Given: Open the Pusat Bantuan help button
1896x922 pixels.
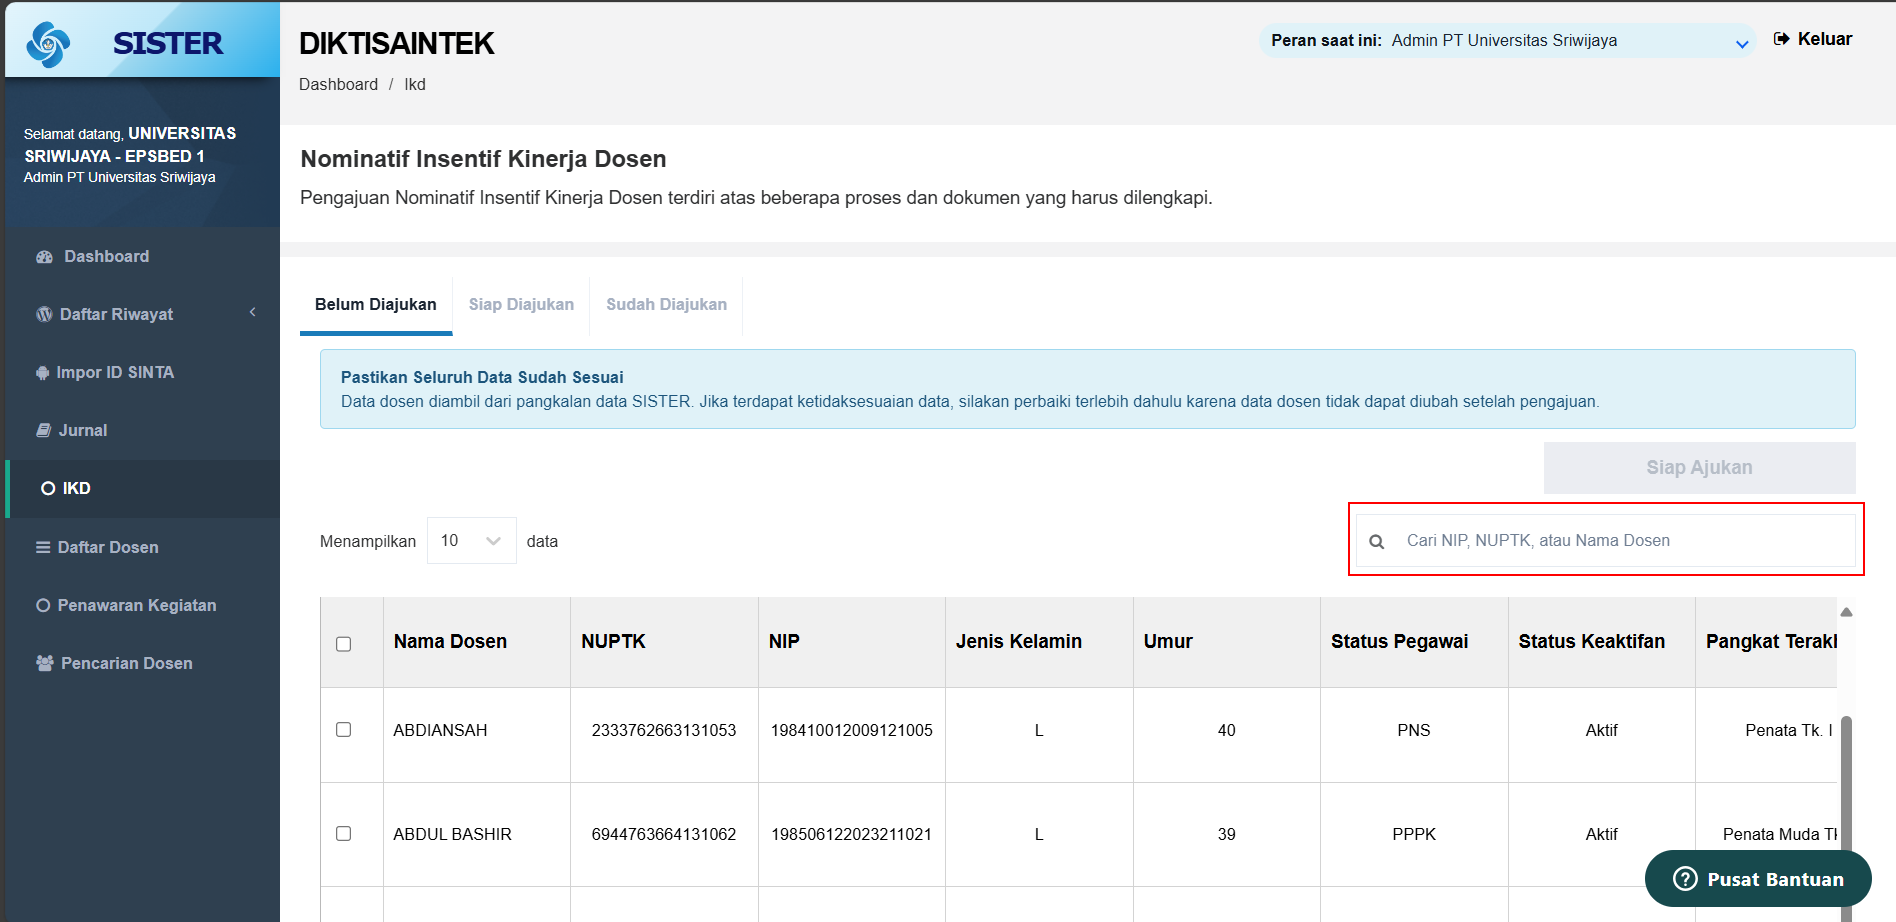Looking at the screenshot, I should 1758,879.
